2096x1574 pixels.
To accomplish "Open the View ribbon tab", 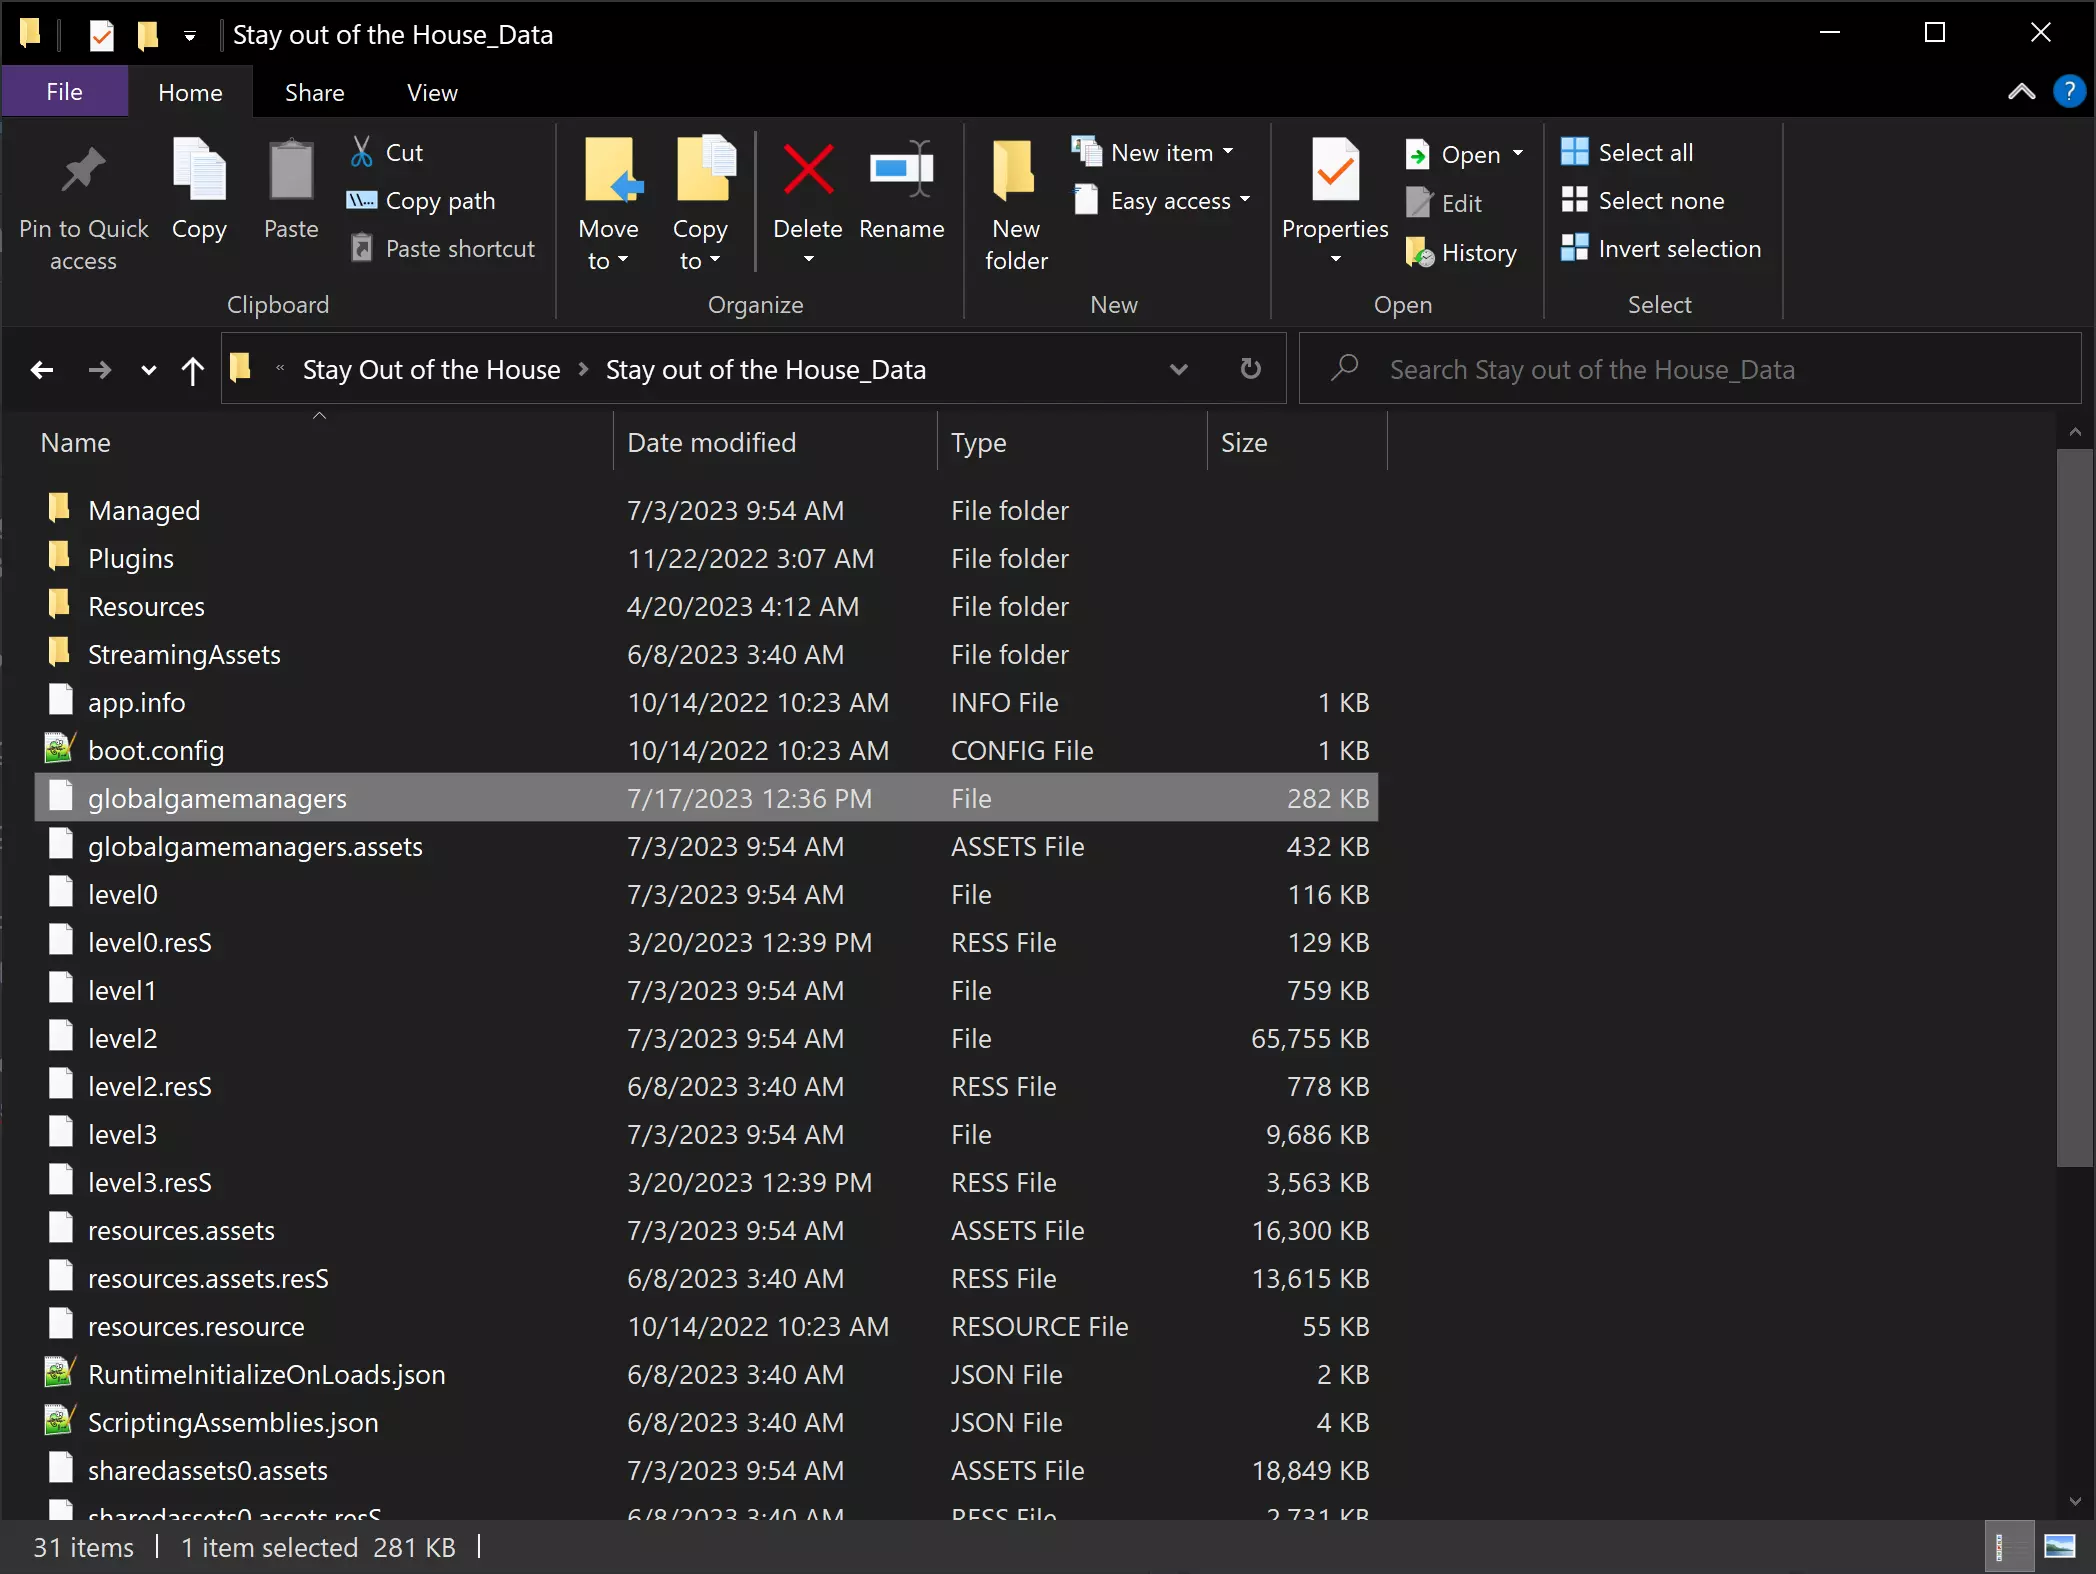I will point(431,92).
